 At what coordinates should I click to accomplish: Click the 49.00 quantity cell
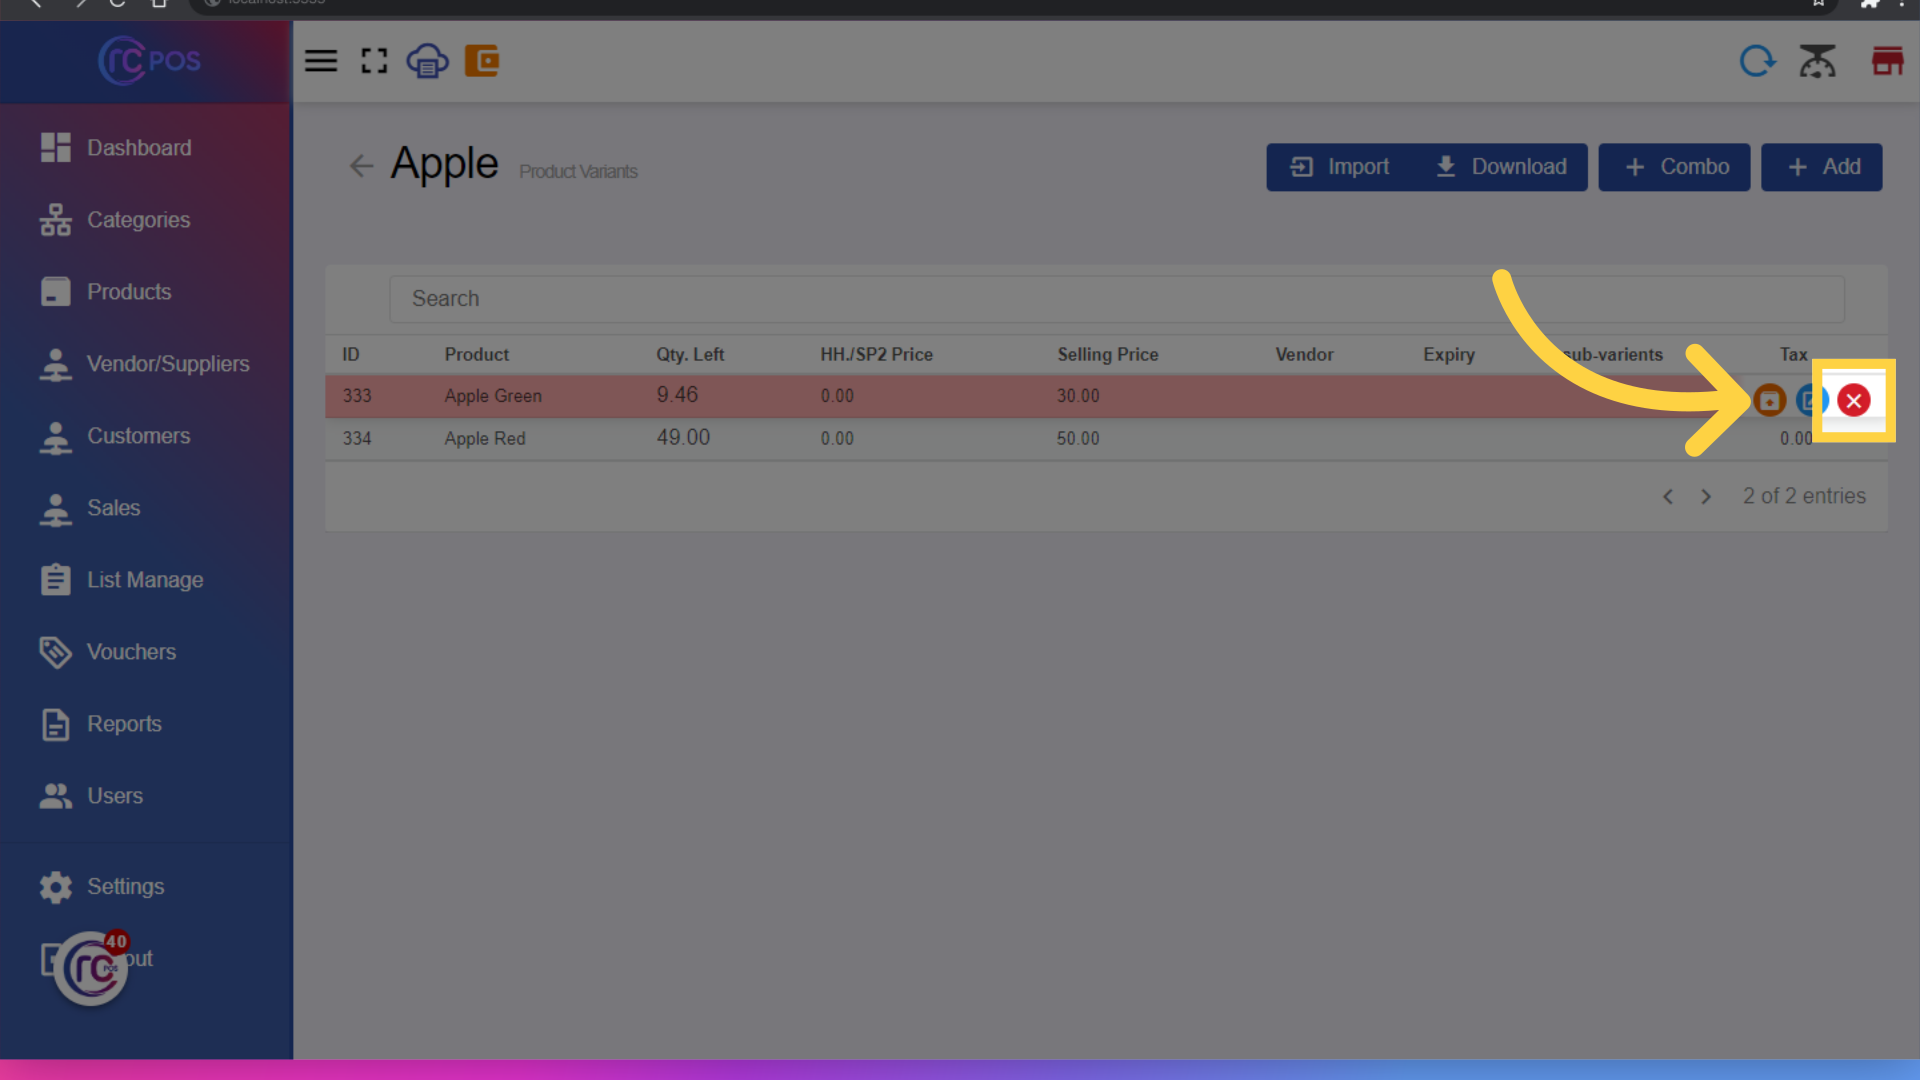tap(683, 438)
